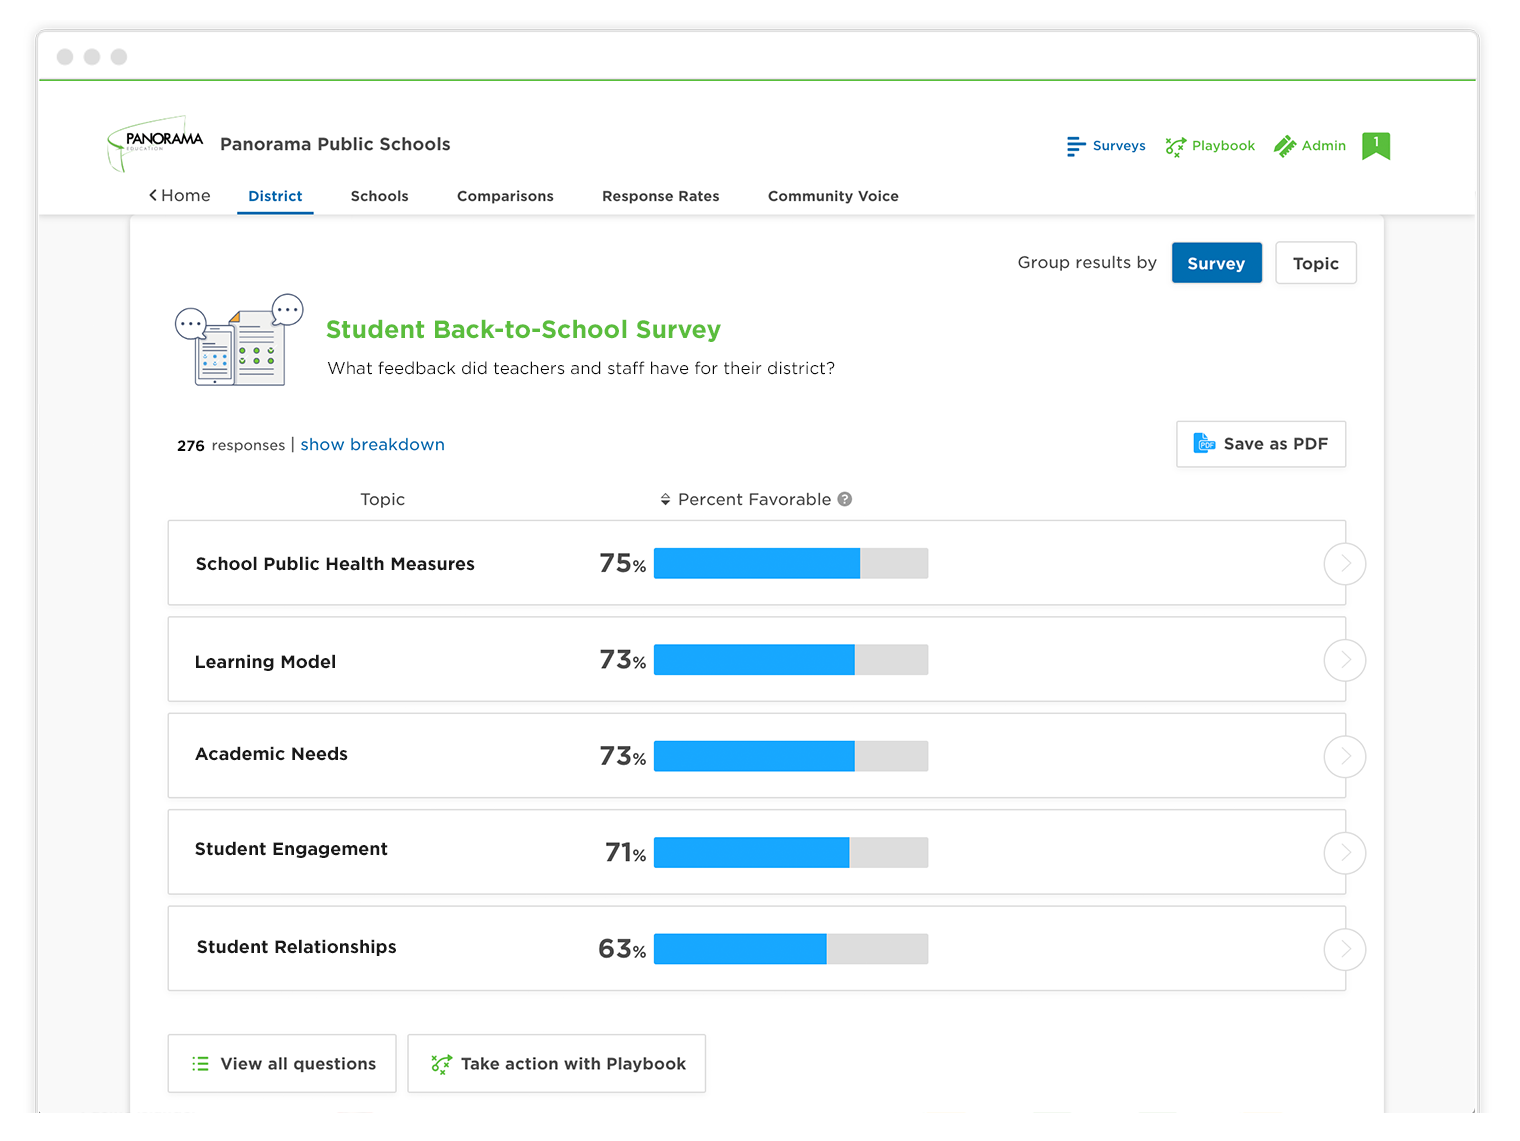Open Surveys from the top navigation icon
Image resolution: width=1520 pixels, height=1141 pixels.
1074,146
